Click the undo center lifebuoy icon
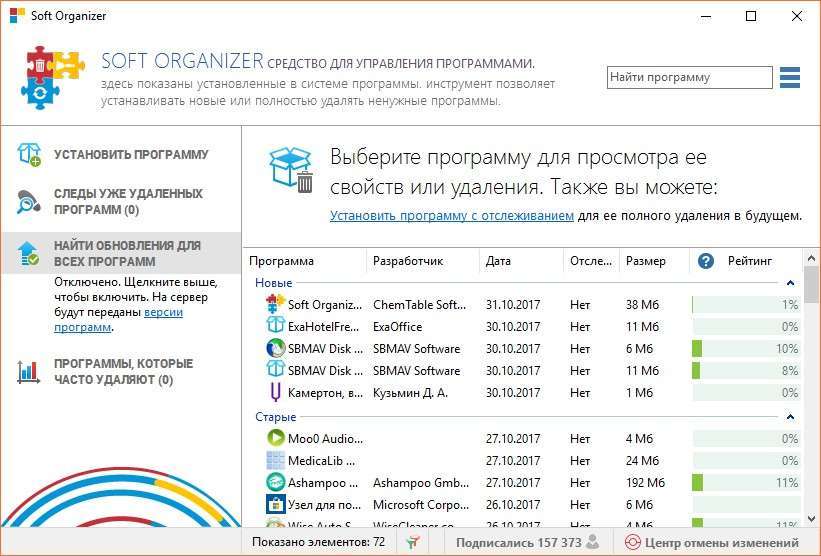 633,542
